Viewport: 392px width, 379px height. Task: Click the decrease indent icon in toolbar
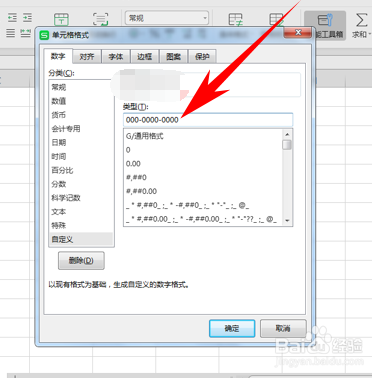(x=12, y=18)
